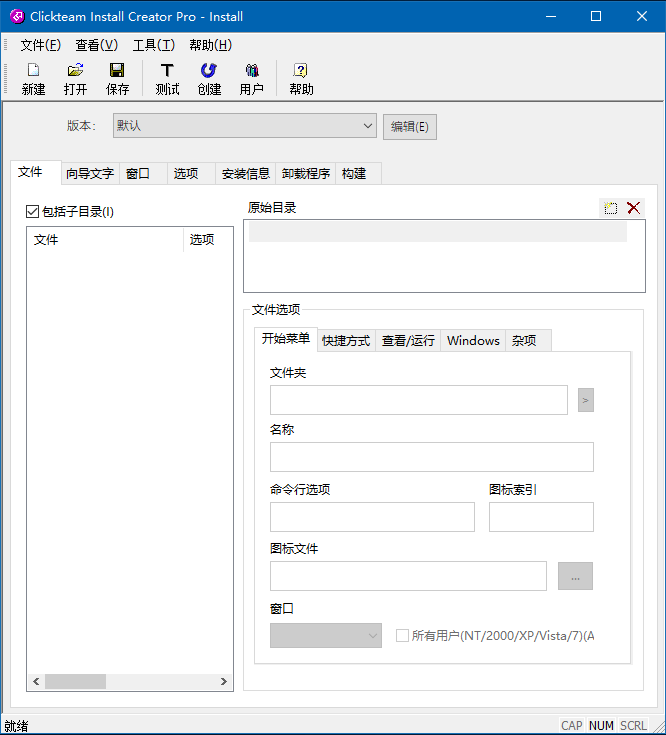Toggle 包括子目录 checkbox
This screenshot has height=735, width=666.
click(x=32, y=211)
